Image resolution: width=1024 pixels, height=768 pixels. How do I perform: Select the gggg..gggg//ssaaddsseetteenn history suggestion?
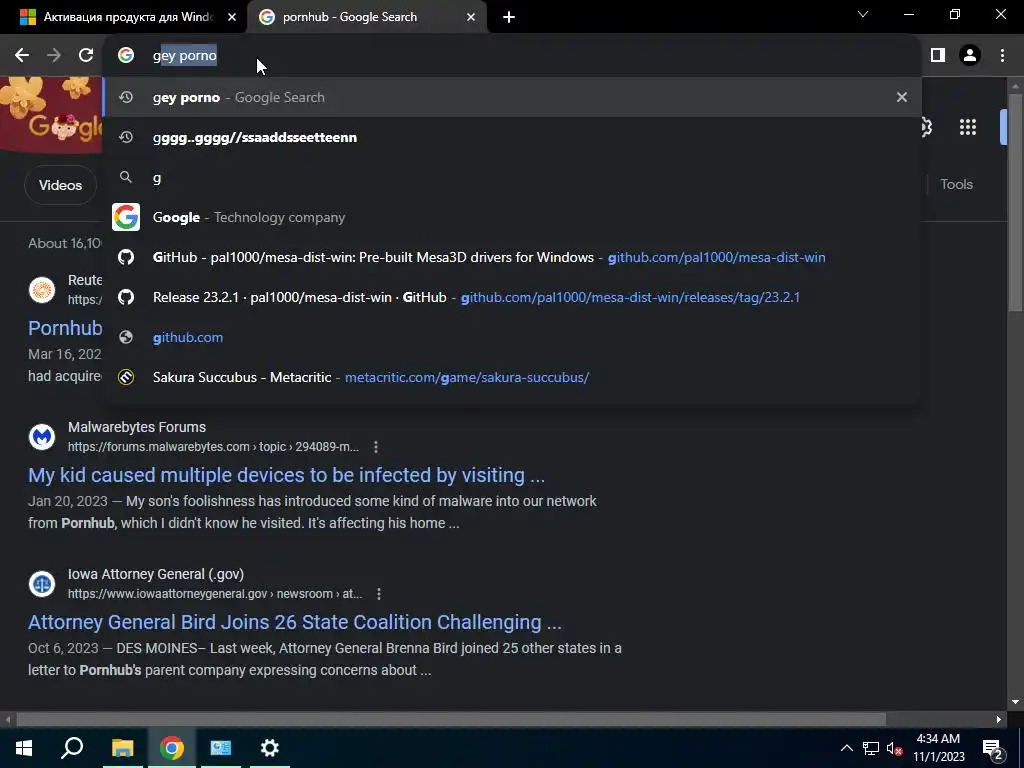[x=511, y=137]
